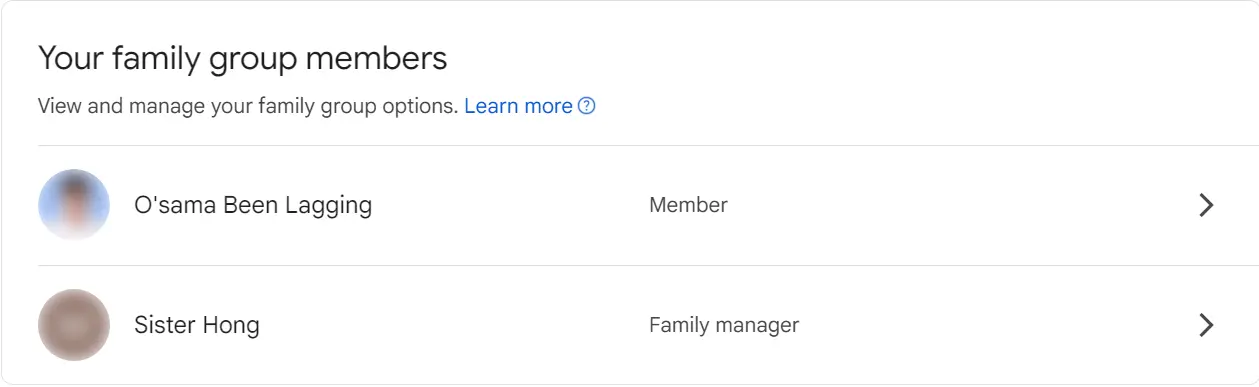The height and width of the screenshot is (387, 1259).
Task: Expand Sister Hong row chevron arrow
Action: (1206, 325)
